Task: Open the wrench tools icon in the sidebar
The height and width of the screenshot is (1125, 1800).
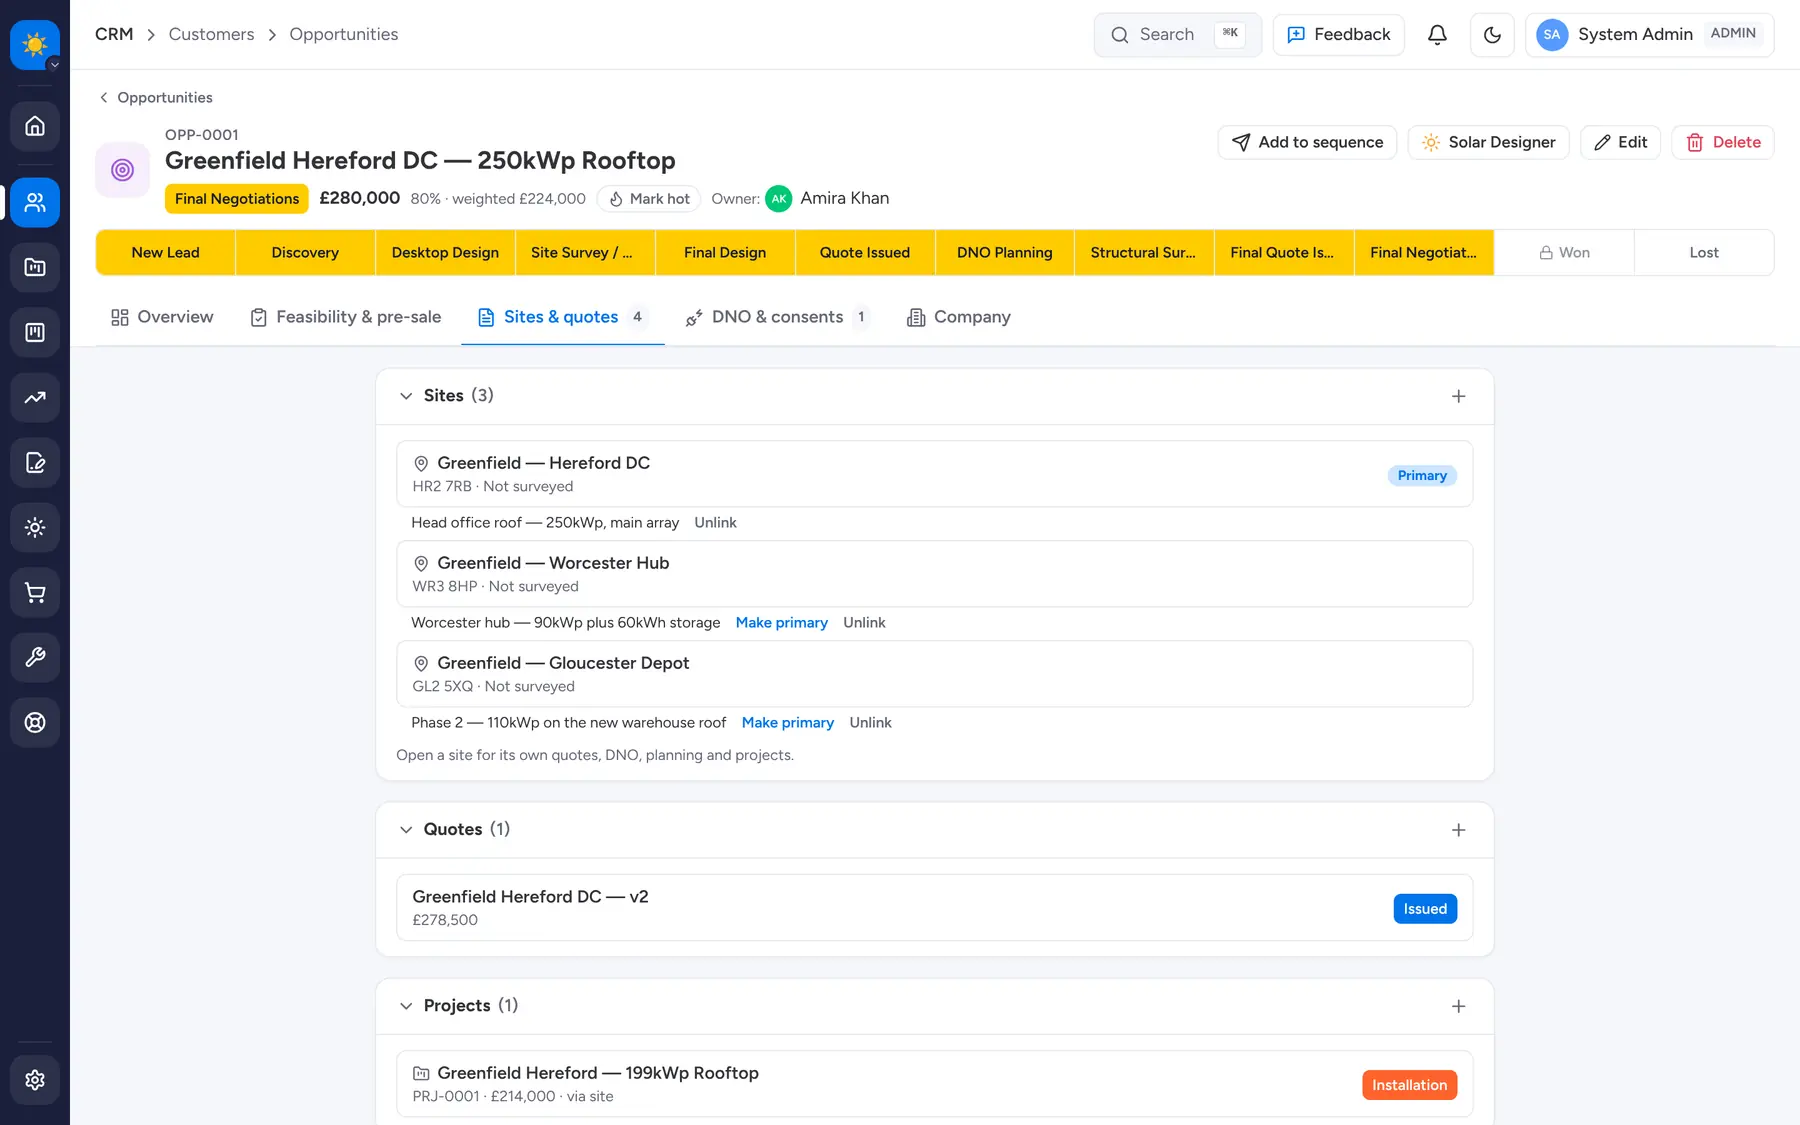Action: point(35,657)
